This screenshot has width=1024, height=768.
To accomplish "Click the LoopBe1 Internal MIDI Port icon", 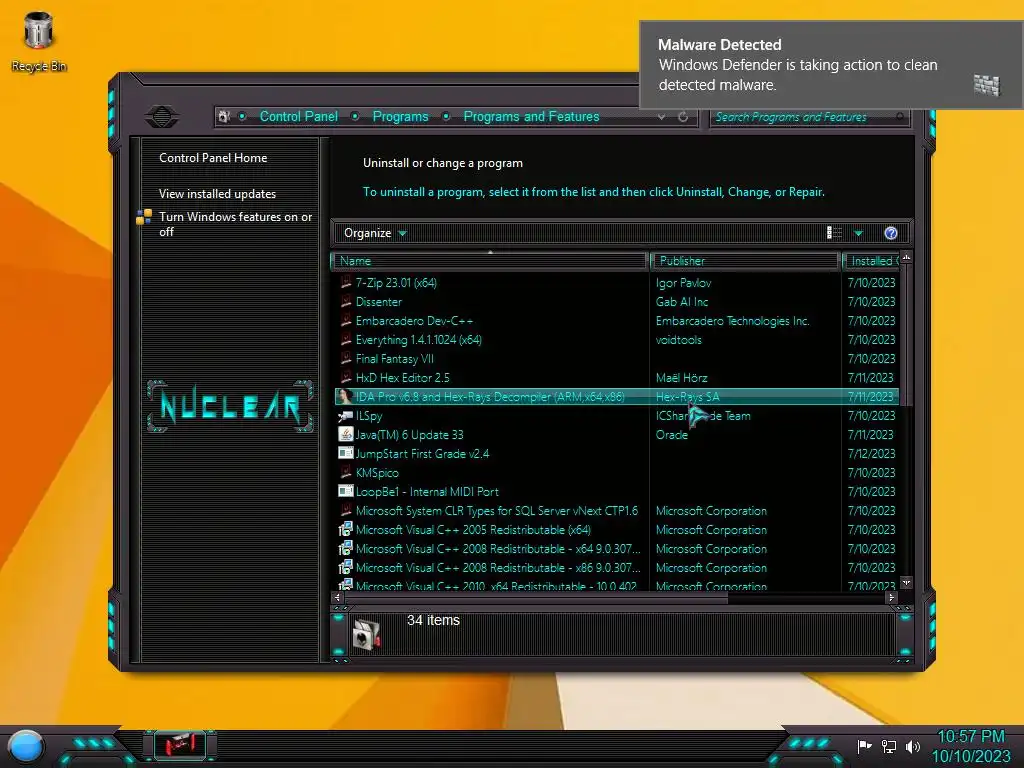I will 345,491.
